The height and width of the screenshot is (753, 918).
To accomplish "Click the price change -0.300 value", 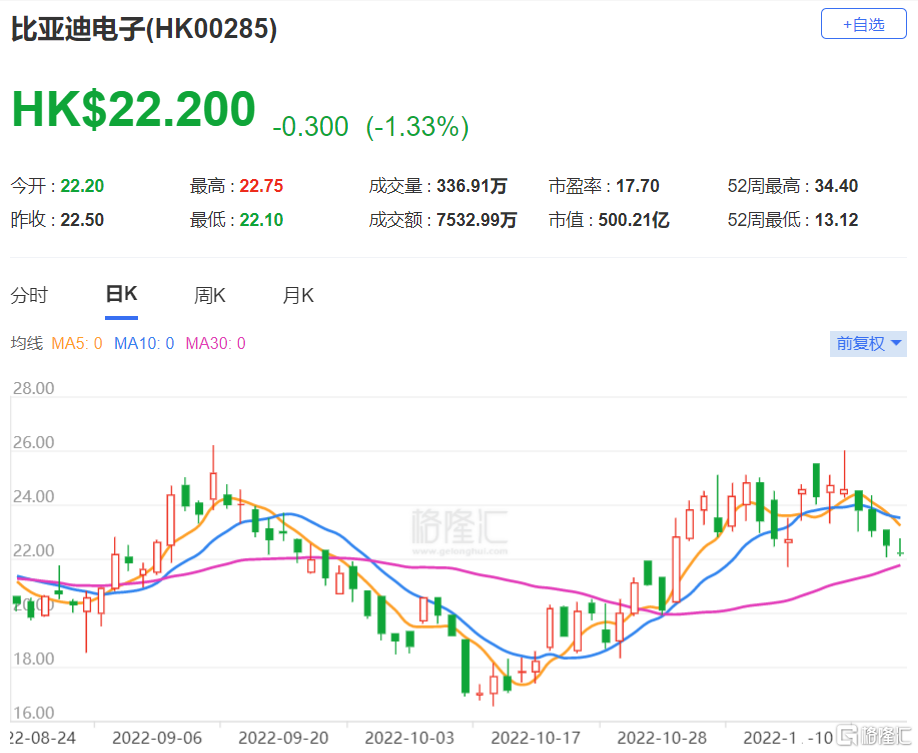I will pos(311,126).
